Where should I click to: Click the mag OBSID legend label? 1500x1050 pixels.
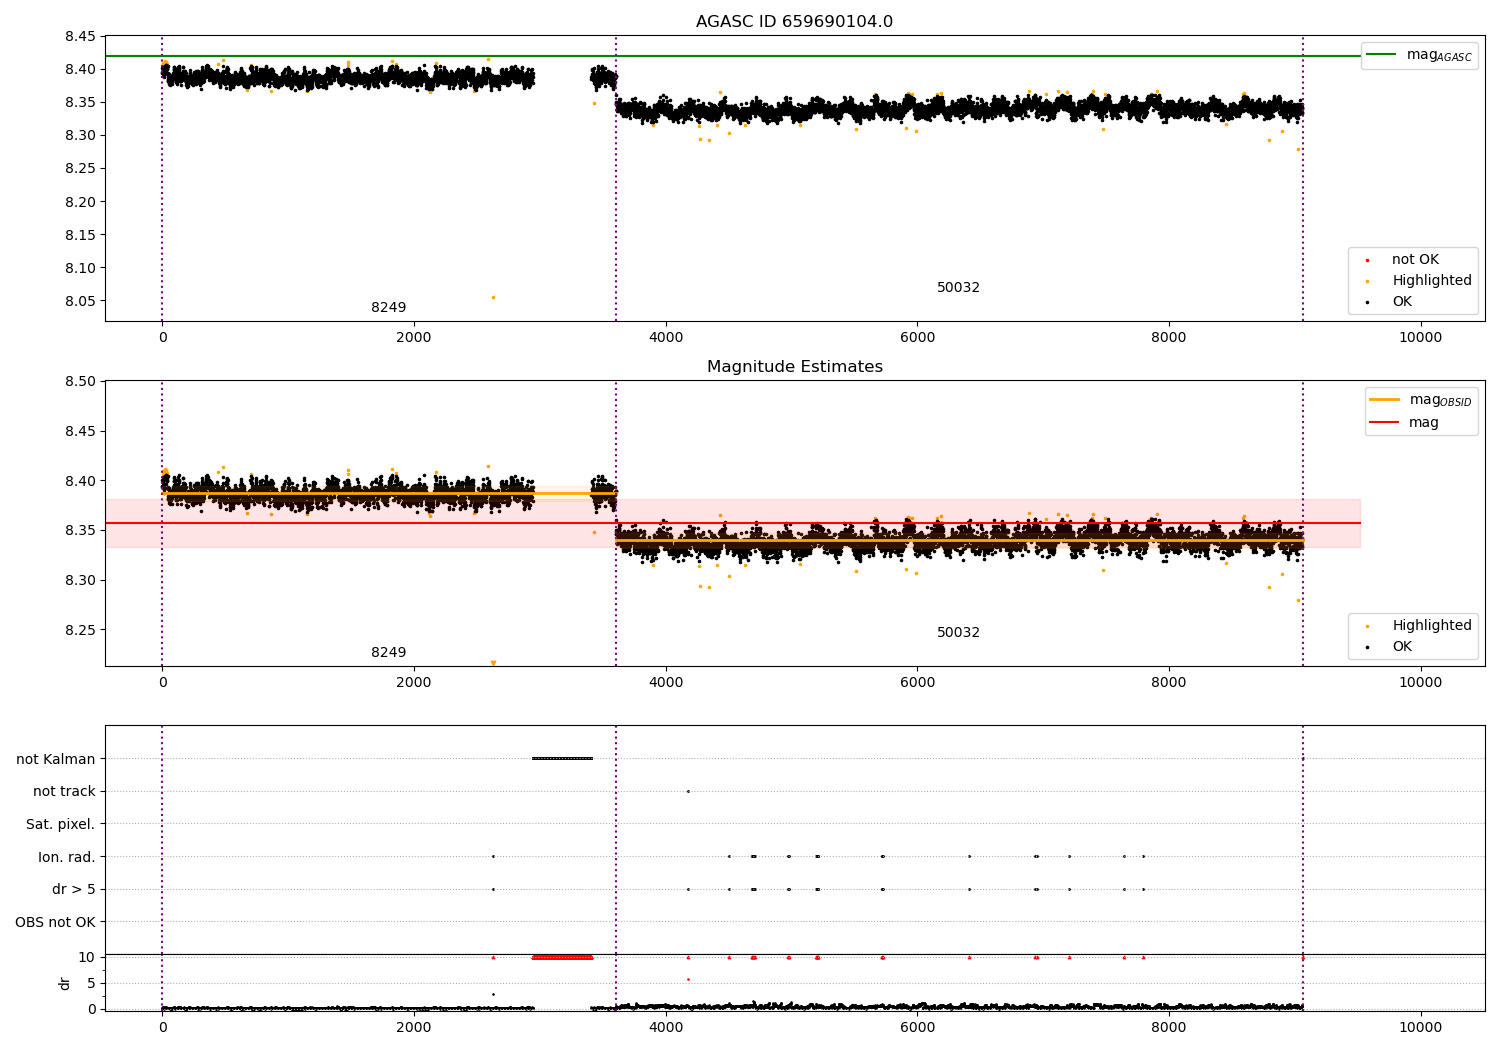click(x=1440, y=400)
